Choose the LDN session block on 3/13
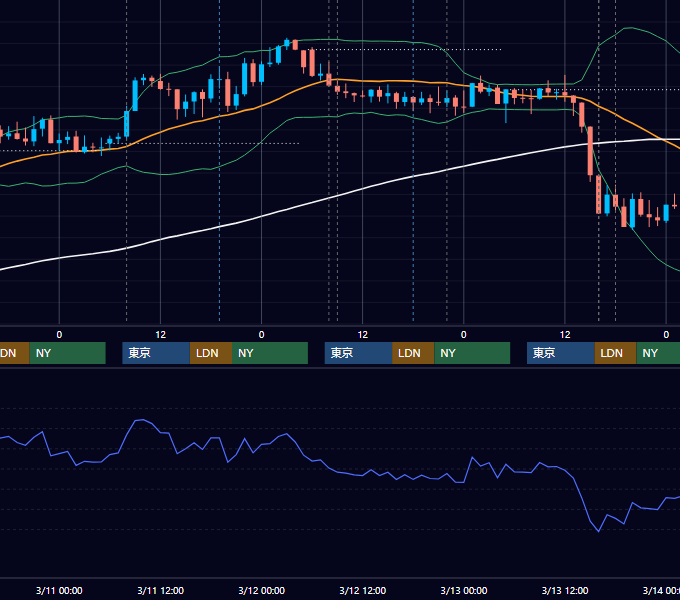The height and width of the screenshot is (600, 680). 615,353
